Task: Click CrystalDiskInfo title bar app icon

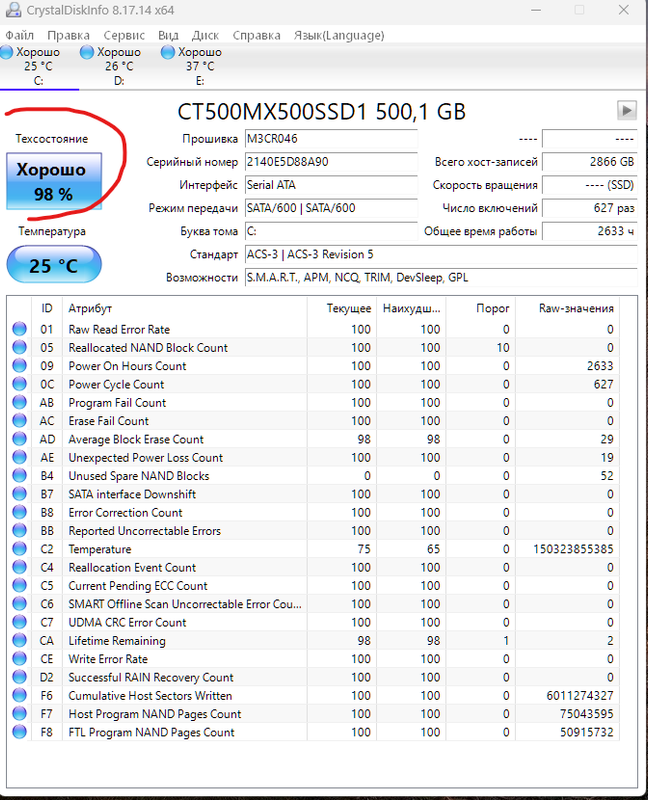Action: coord(14,9)
